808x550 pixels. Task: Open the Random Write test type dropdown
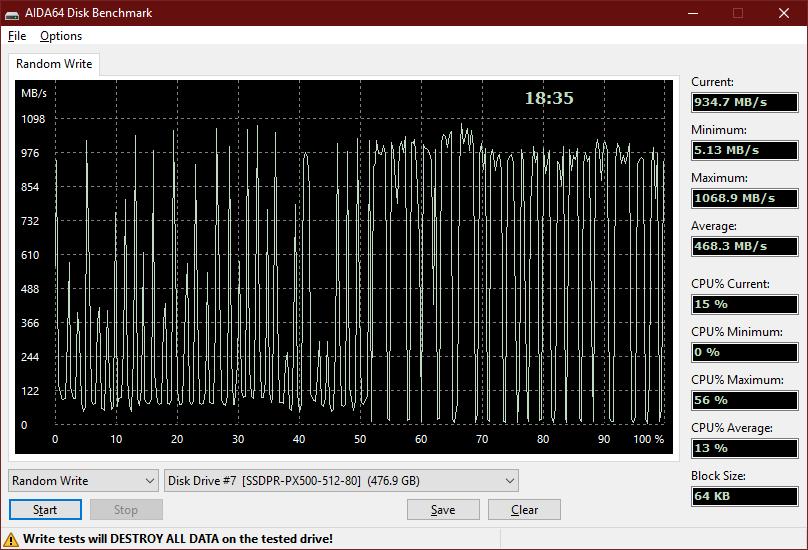point(83,481)
